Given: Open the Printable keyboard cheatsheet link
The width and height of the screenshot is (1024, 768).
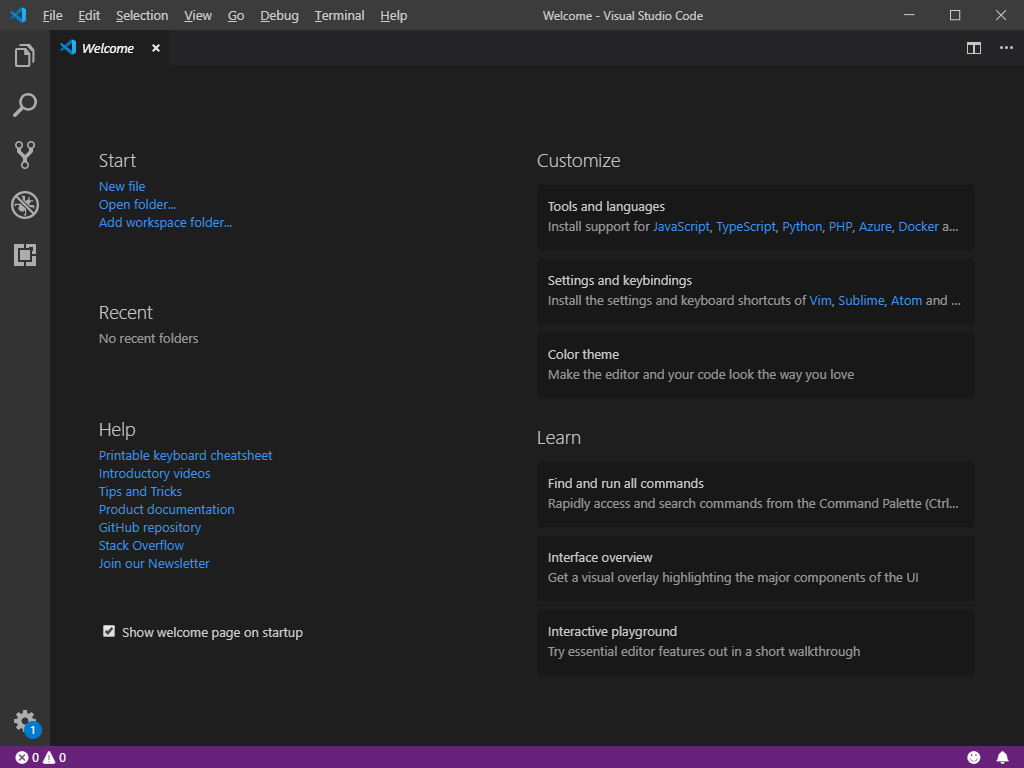Looking at the screenshot, I should pyautogui.click(x=185, y=455).
